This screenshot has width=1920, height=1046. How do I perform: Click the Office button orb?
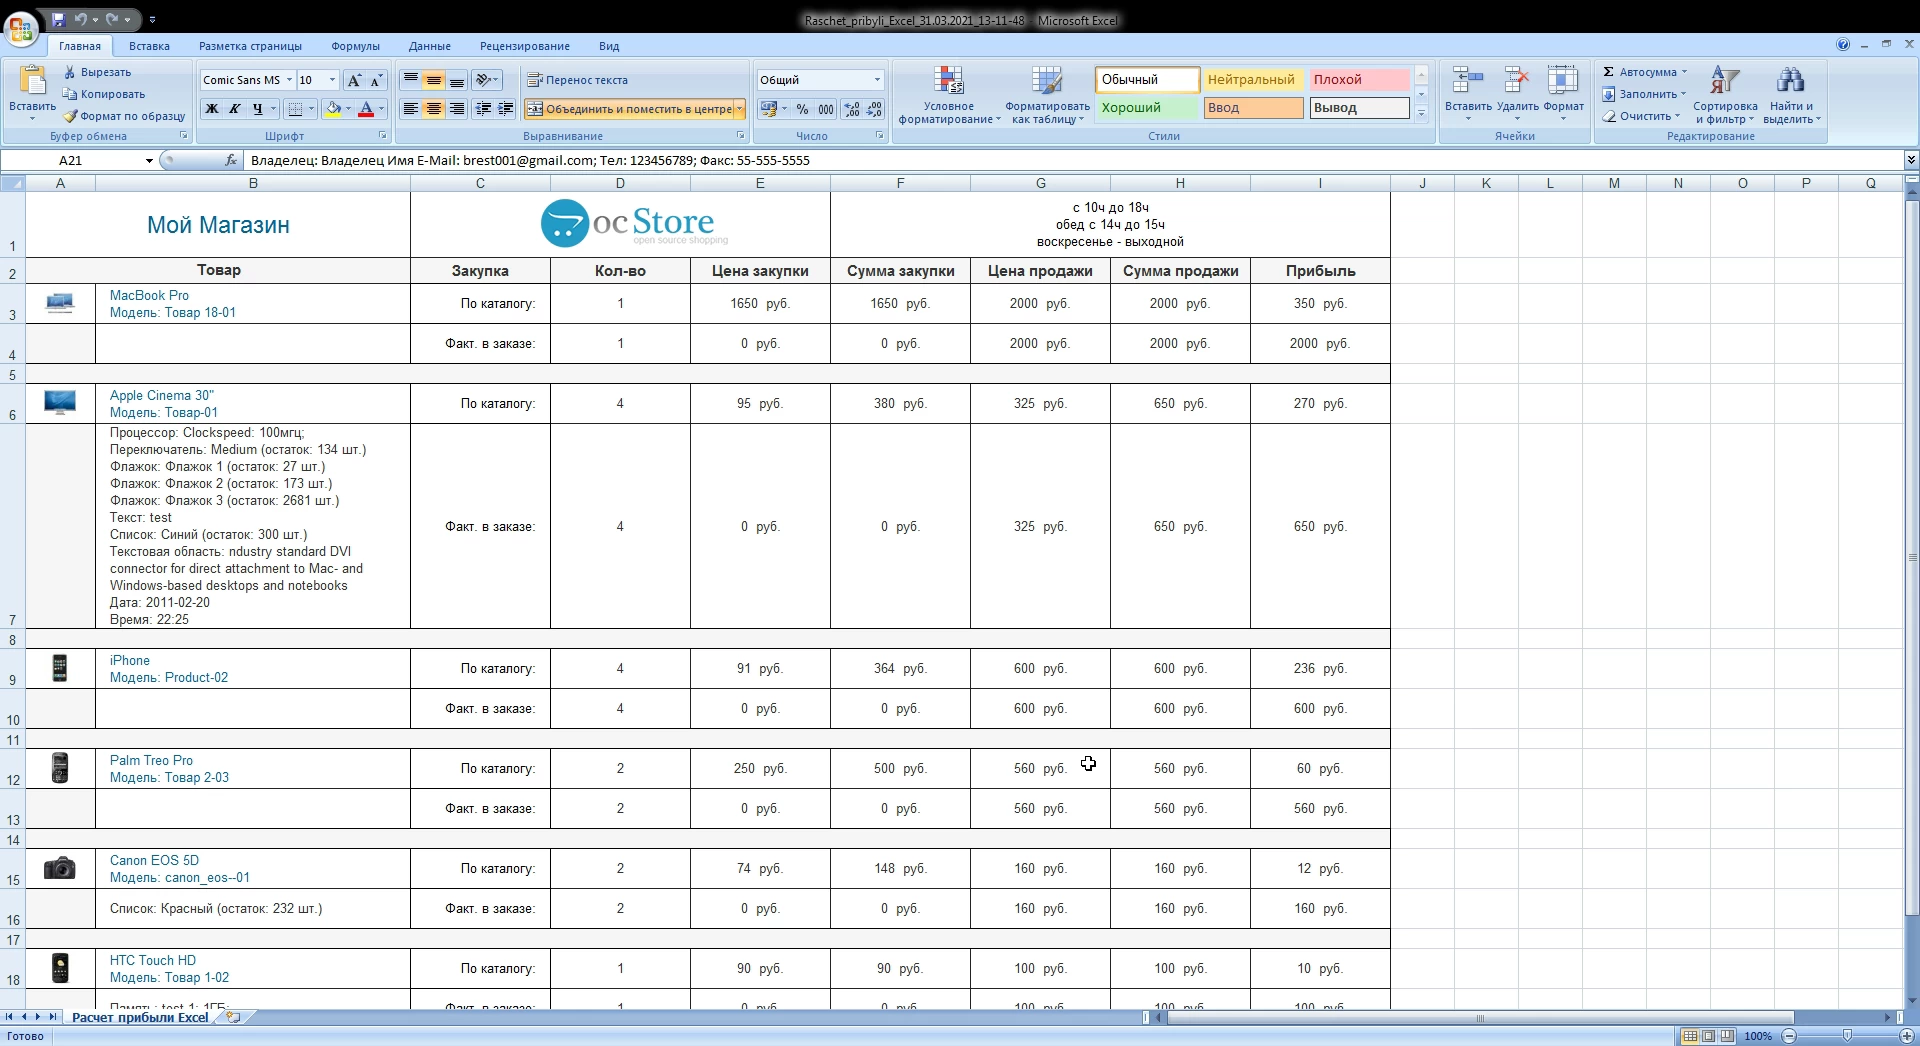point(21,27)
